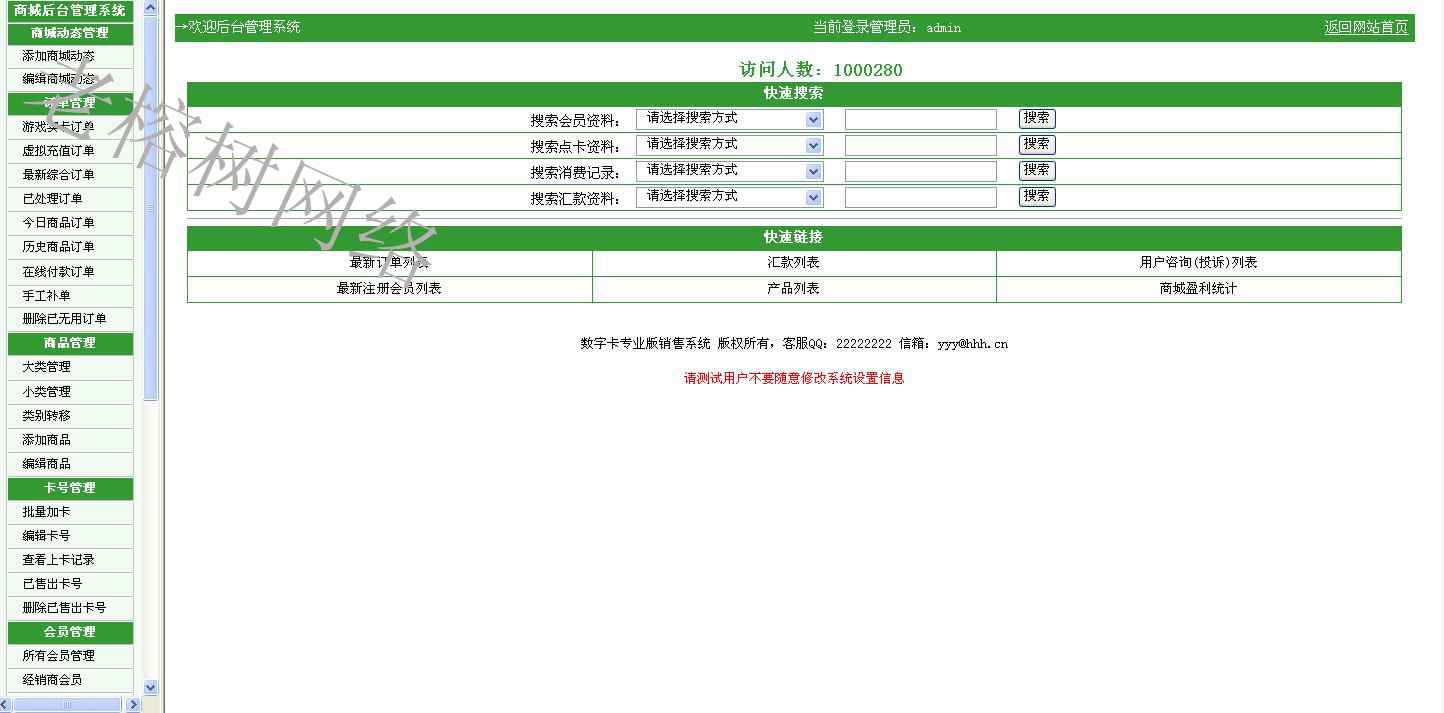Open 历史商品订单 sidebar link
Screen dimensions: 1444x713
click(59, 247)
